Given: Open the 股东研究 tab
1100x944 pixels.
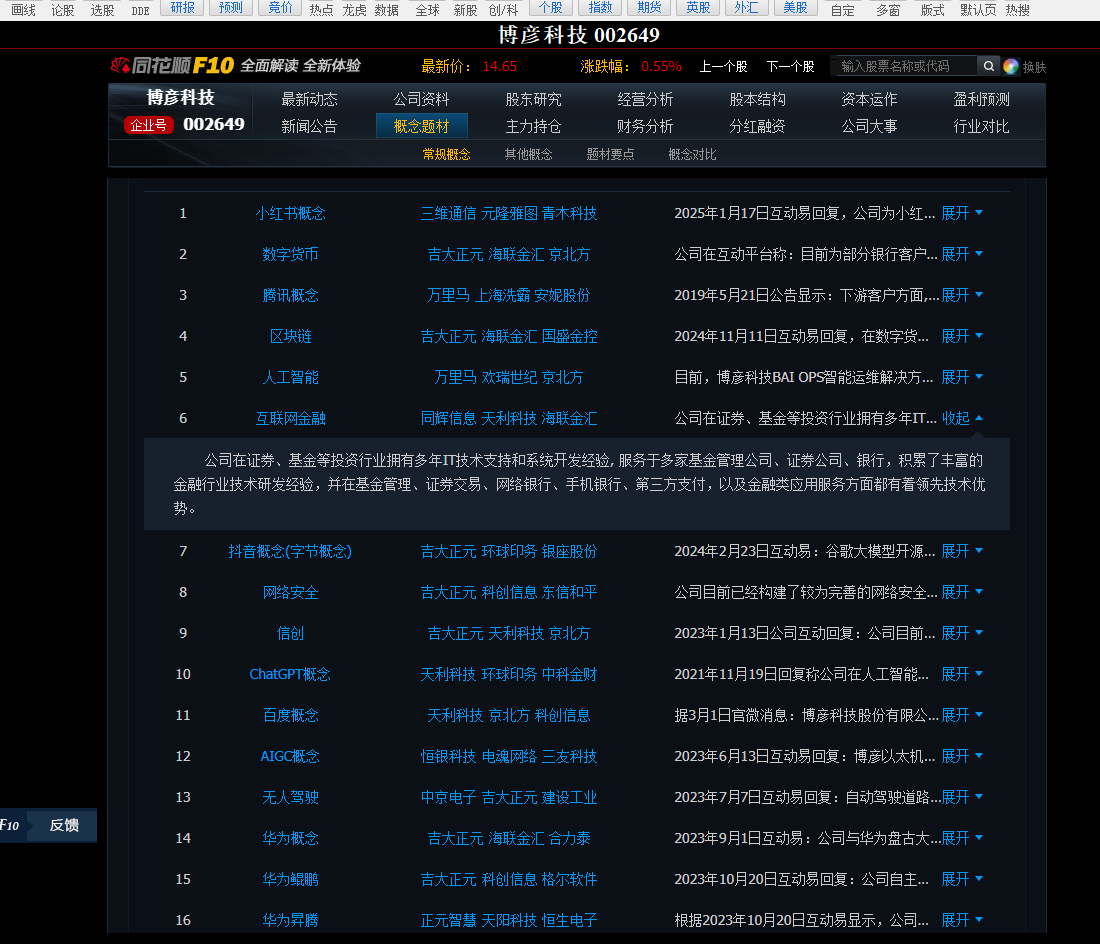Looking at the screenshot, I should pos(533,99).
